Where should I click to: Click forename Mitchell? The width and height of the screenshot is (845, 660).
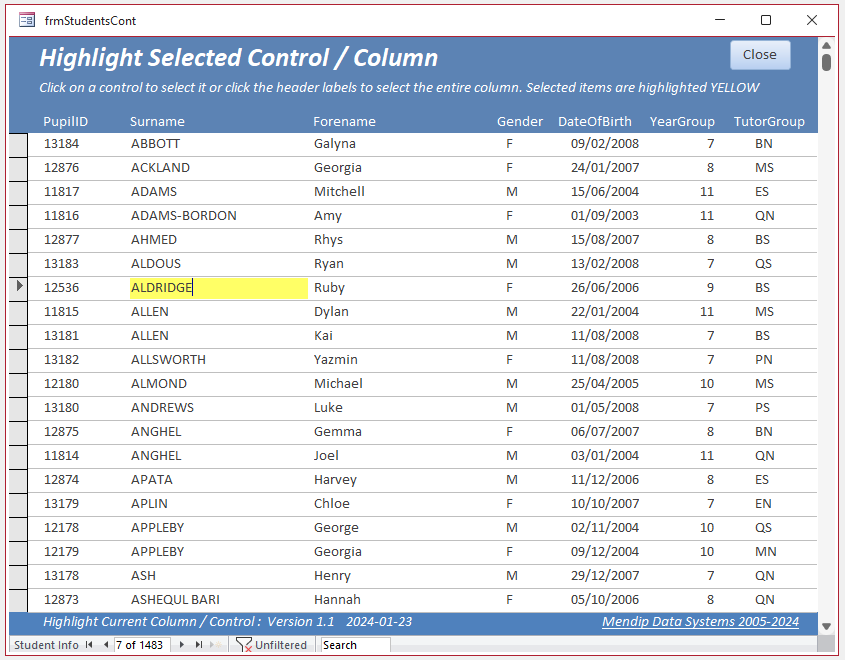[340, 192]
